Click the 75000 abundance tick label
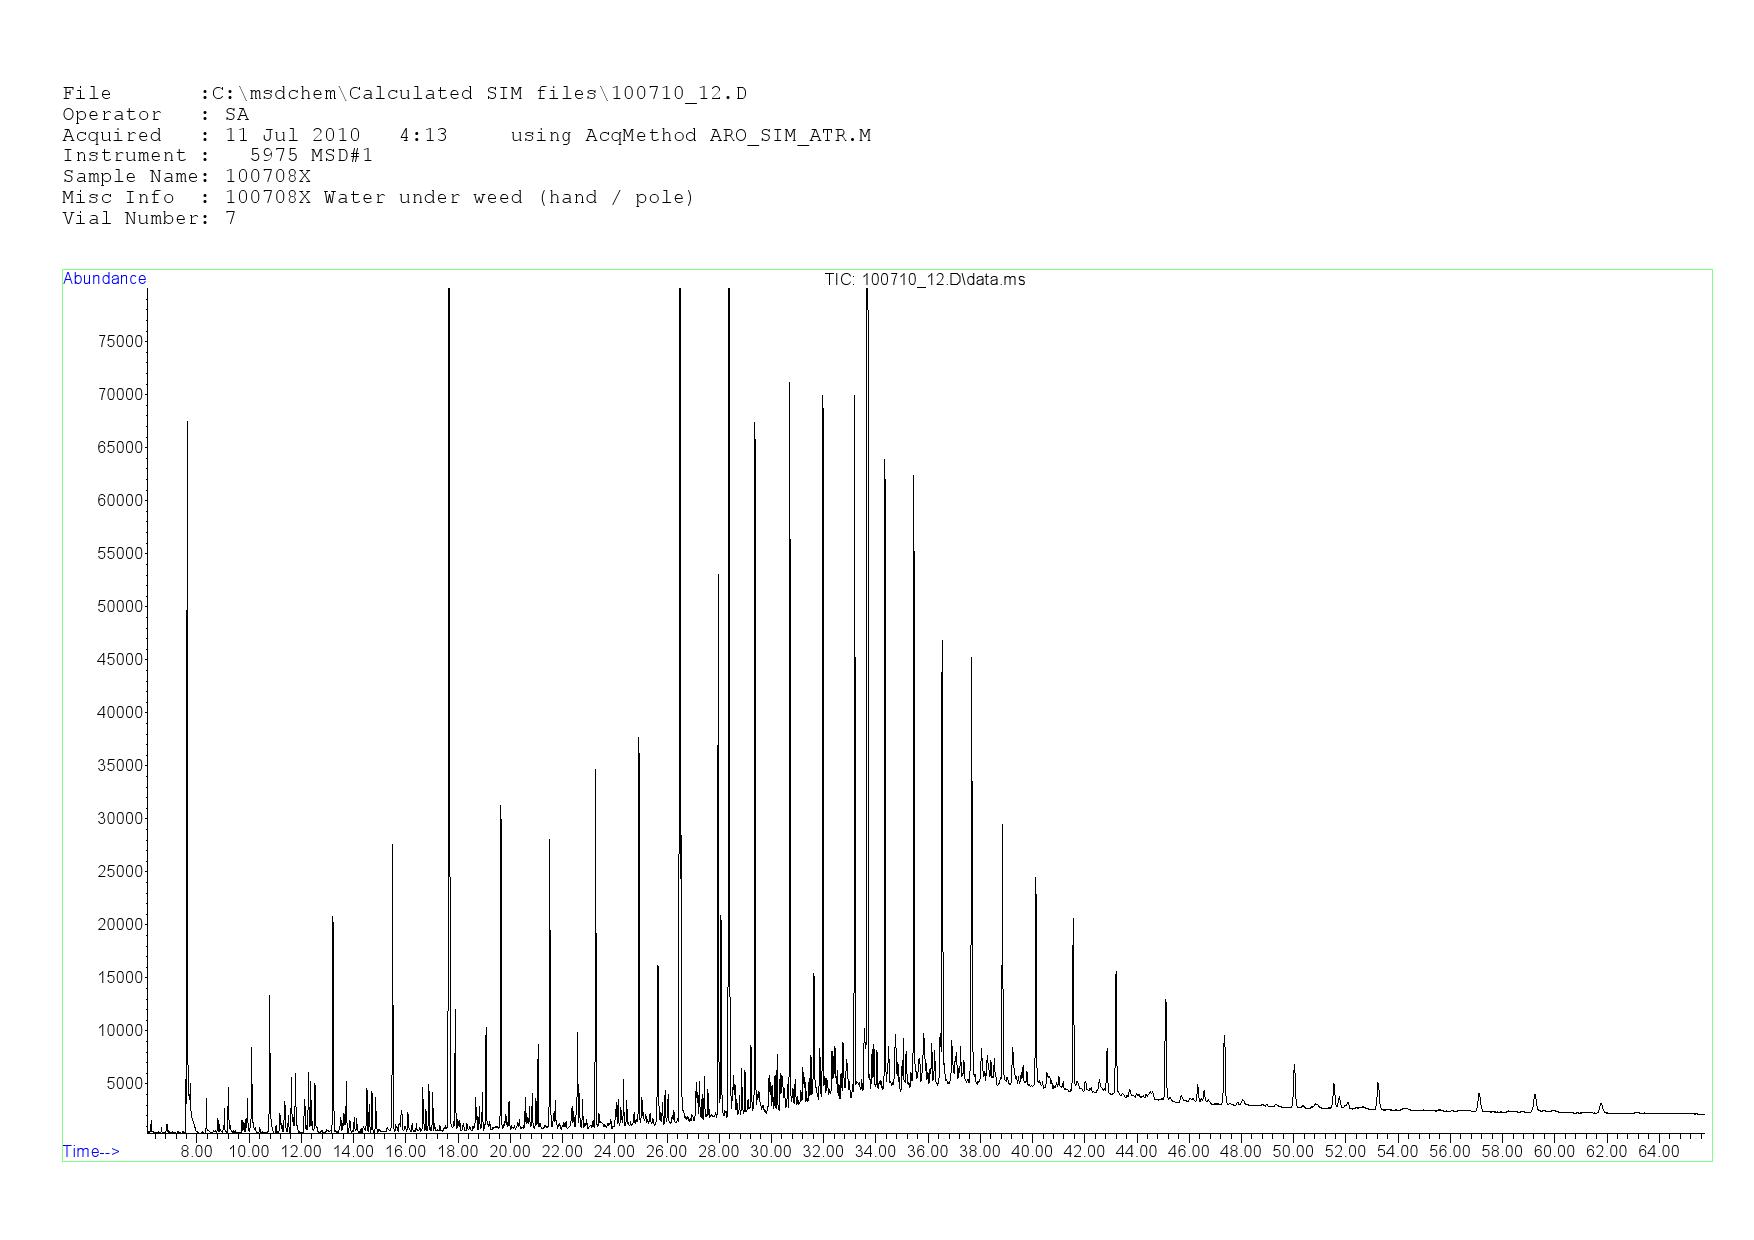 tap(117, 342)
